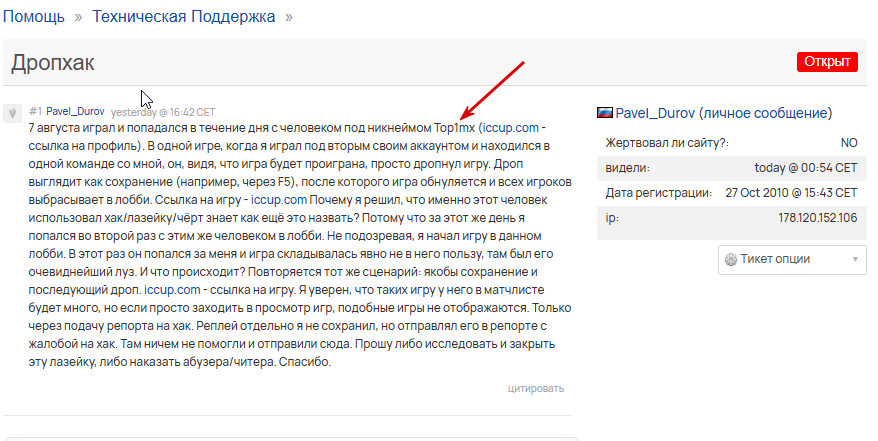
Task: Click the Дата регистрации label
Action: pyautogui.click(x=658, y=193)
